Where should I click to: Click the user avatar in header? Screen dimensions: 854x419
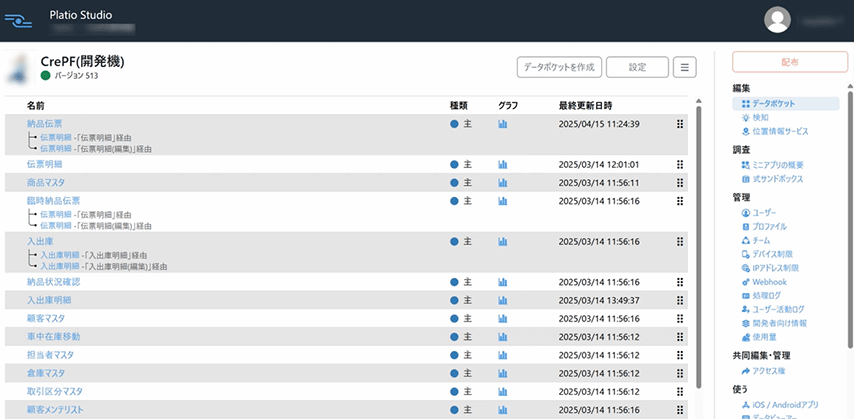777,20
